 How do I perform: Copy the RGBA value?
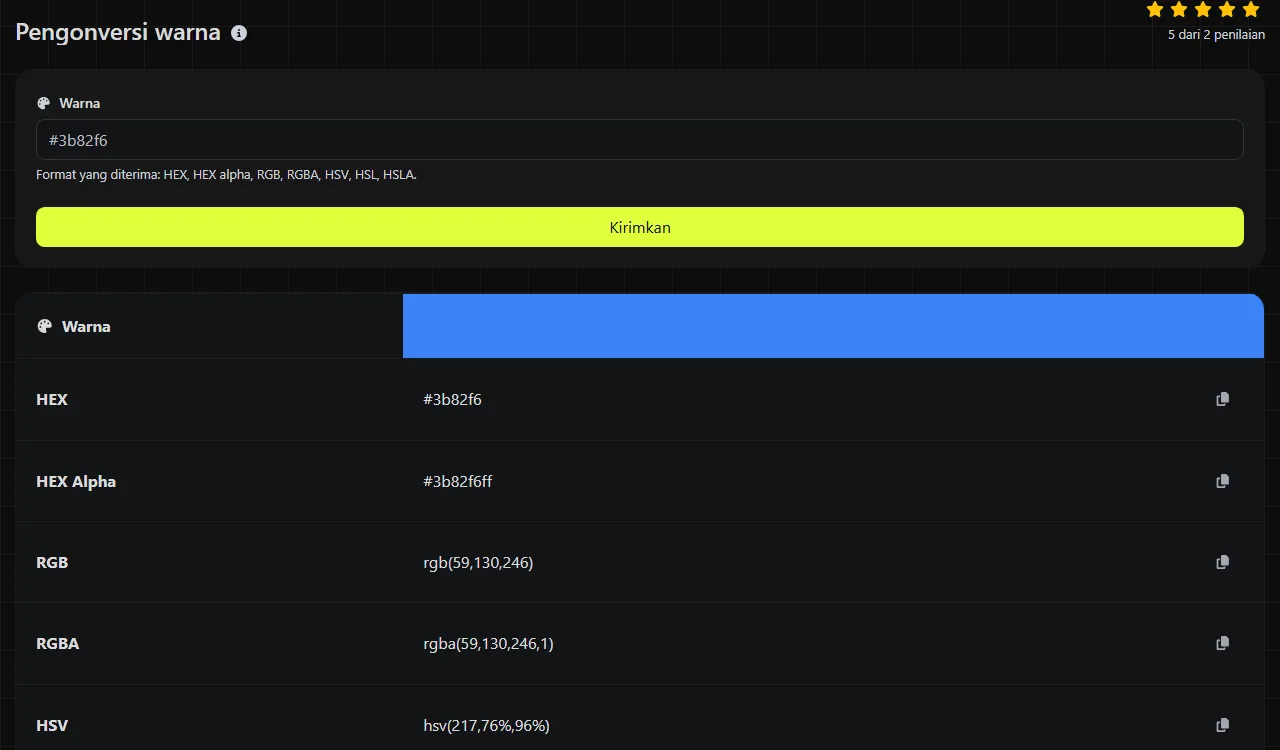pyautogui.click(x=1222, y=643)
